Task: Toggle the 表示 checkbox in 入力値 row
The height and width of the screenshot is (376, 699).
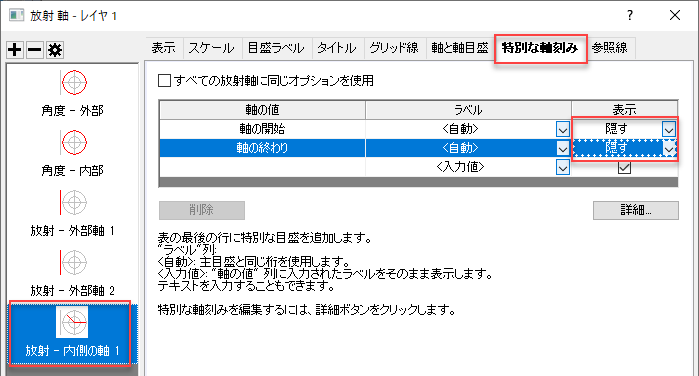Action: click(x=624, y=168)
